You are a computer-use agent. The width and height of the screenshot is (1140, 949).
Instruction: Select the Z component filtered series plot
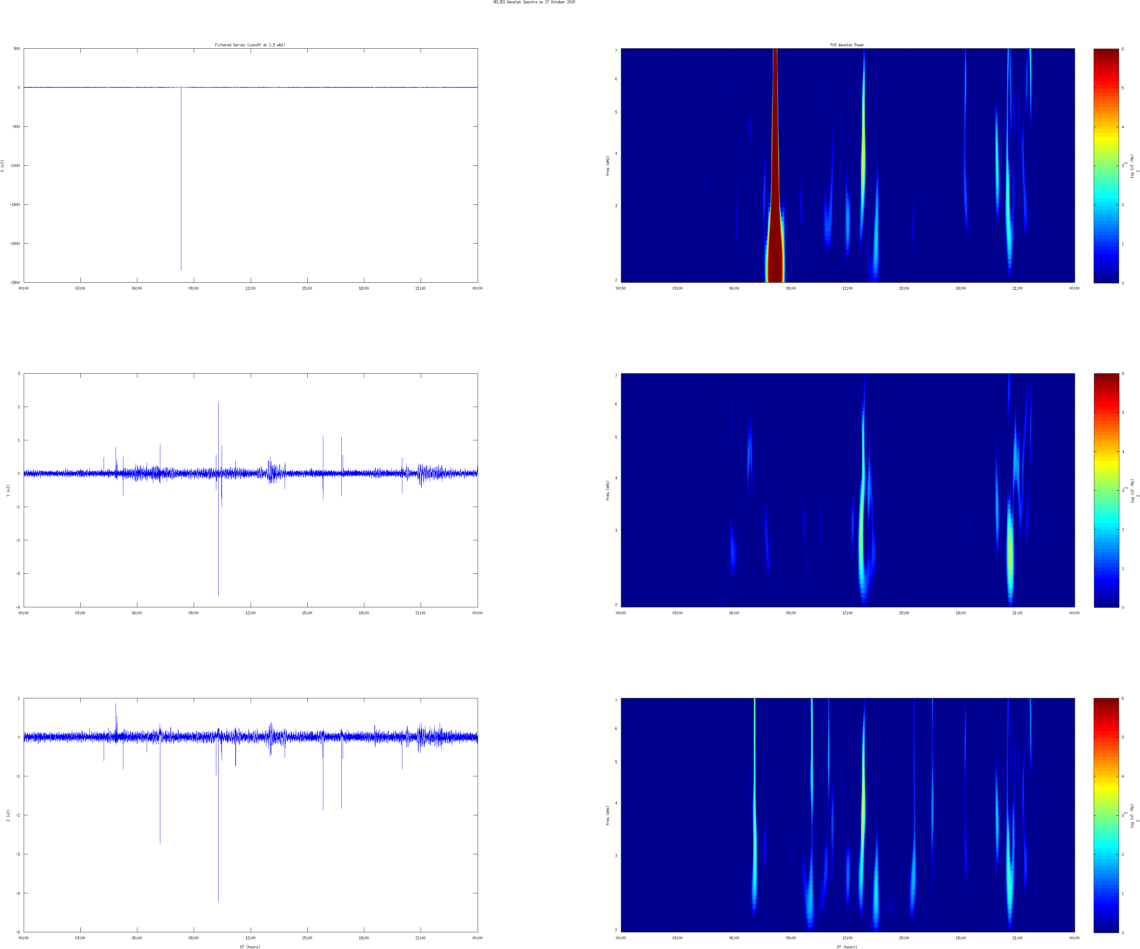[x=251, y=815]
